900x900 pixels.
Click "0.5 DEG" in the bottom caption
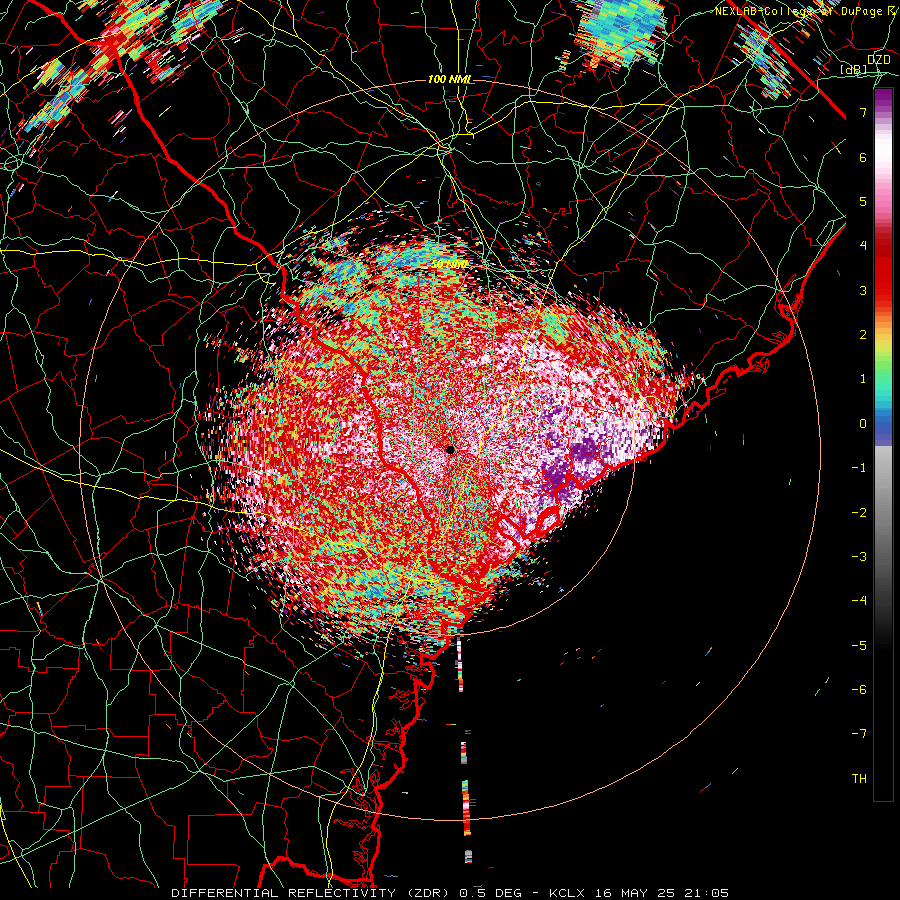pyautogui.click(x=491, y=893)
